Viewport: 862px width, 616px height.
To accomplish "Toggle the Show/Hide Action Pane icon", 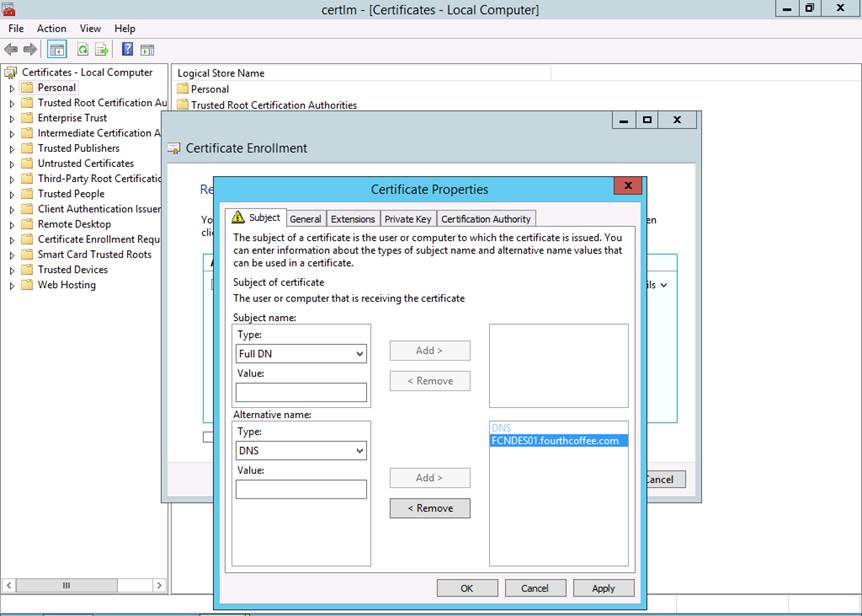I will tap(147, 49).
